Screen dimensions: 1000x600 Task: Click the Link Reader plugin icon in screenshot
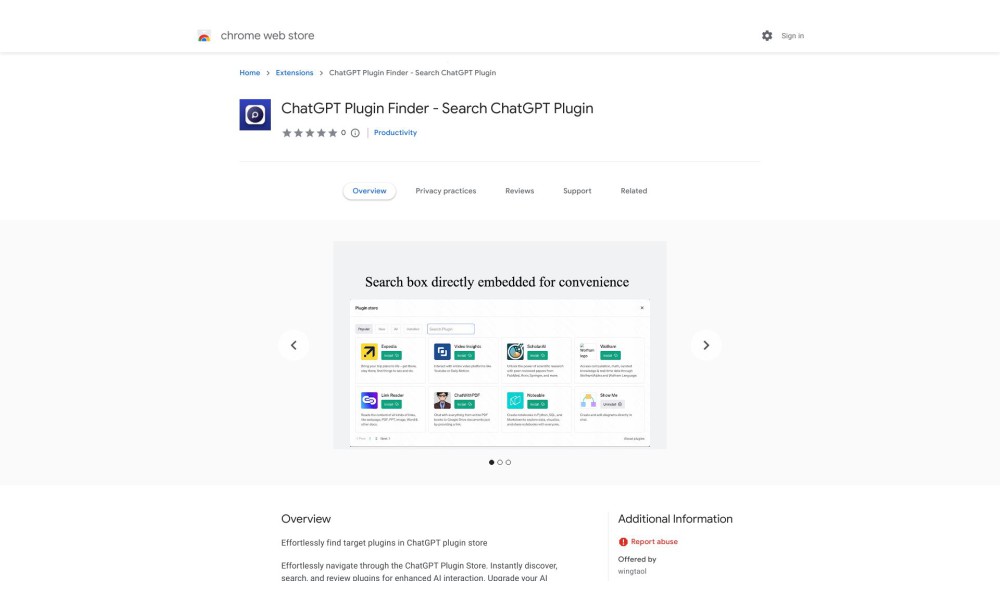click(369, 400)
